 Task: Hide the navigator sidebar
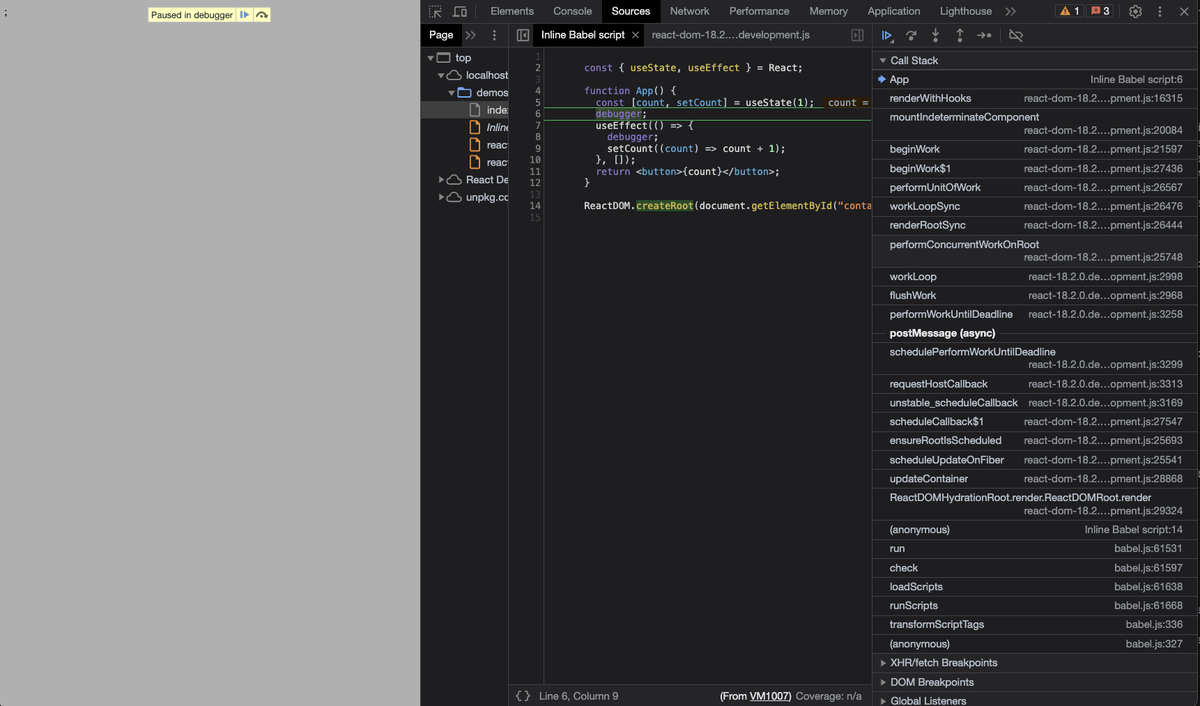pyautogui.click(x=522, y=35)
